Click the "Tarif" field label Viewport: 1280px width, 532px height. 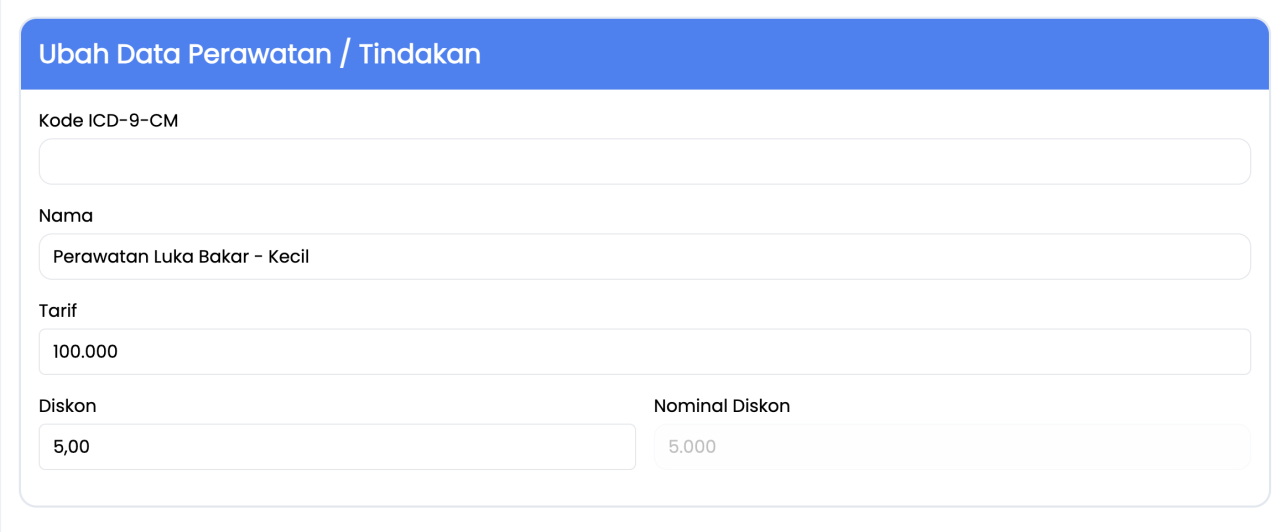[58, 311]
